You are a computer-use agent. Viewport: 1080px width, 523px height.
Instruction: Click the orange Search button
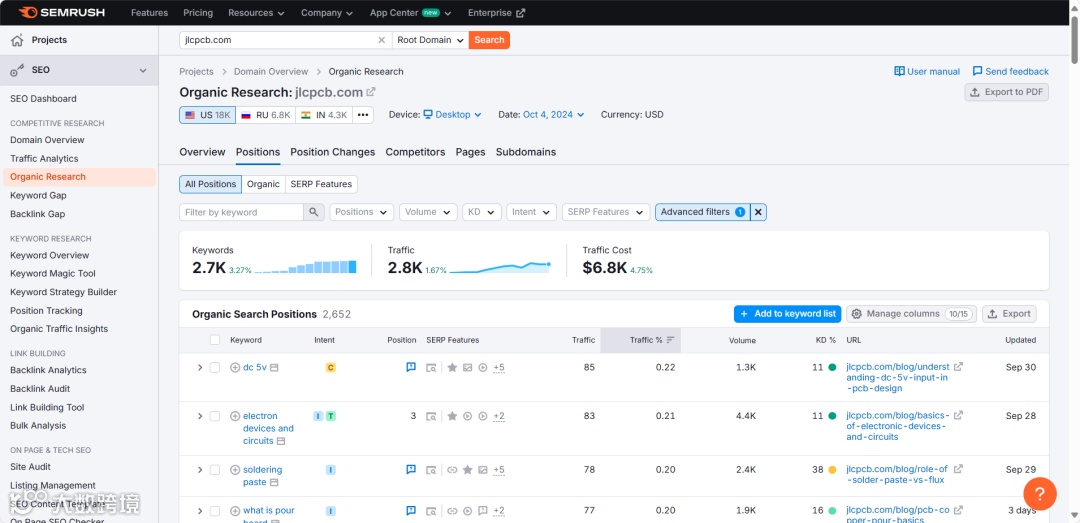(x=489, y=40)
